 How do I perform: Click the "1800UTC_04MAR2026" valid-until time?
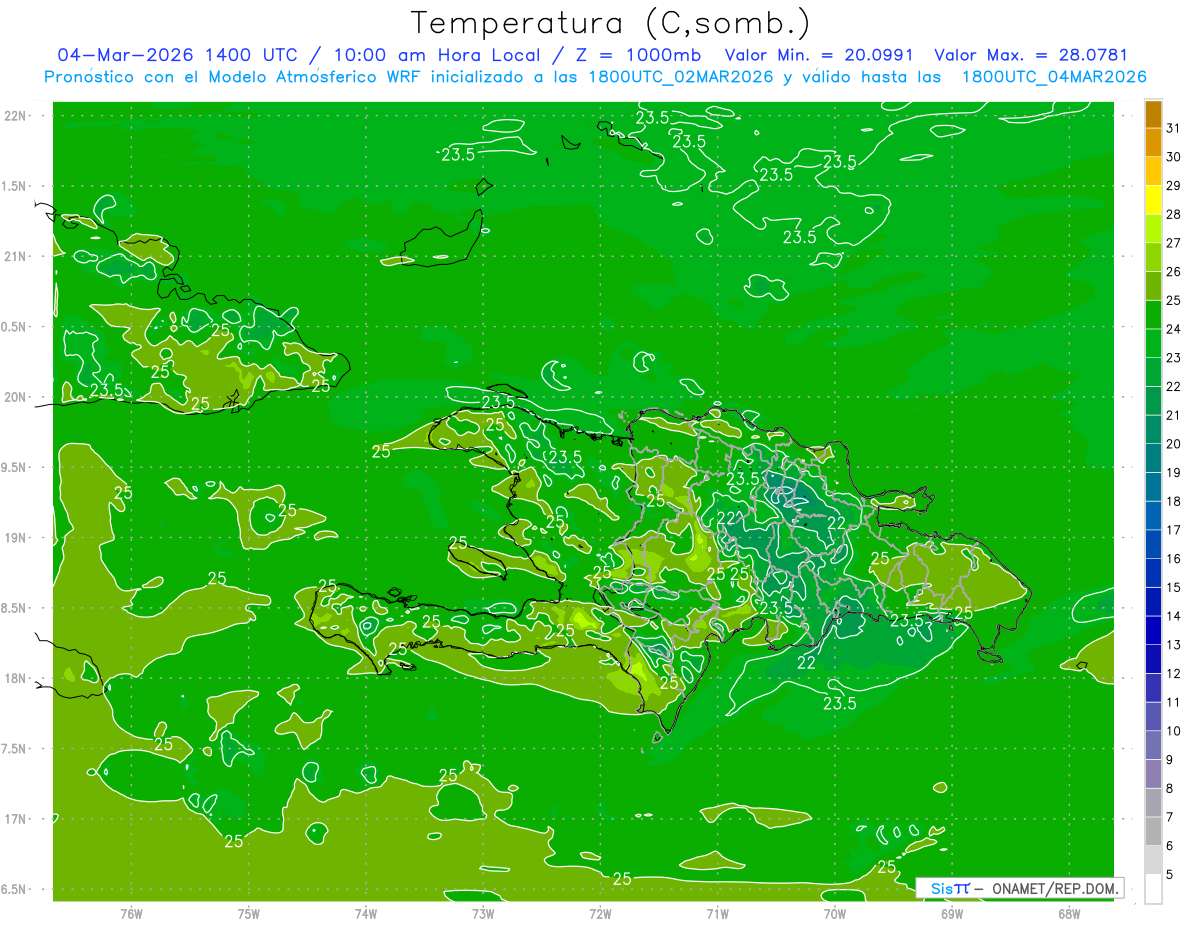point(1053,77)
